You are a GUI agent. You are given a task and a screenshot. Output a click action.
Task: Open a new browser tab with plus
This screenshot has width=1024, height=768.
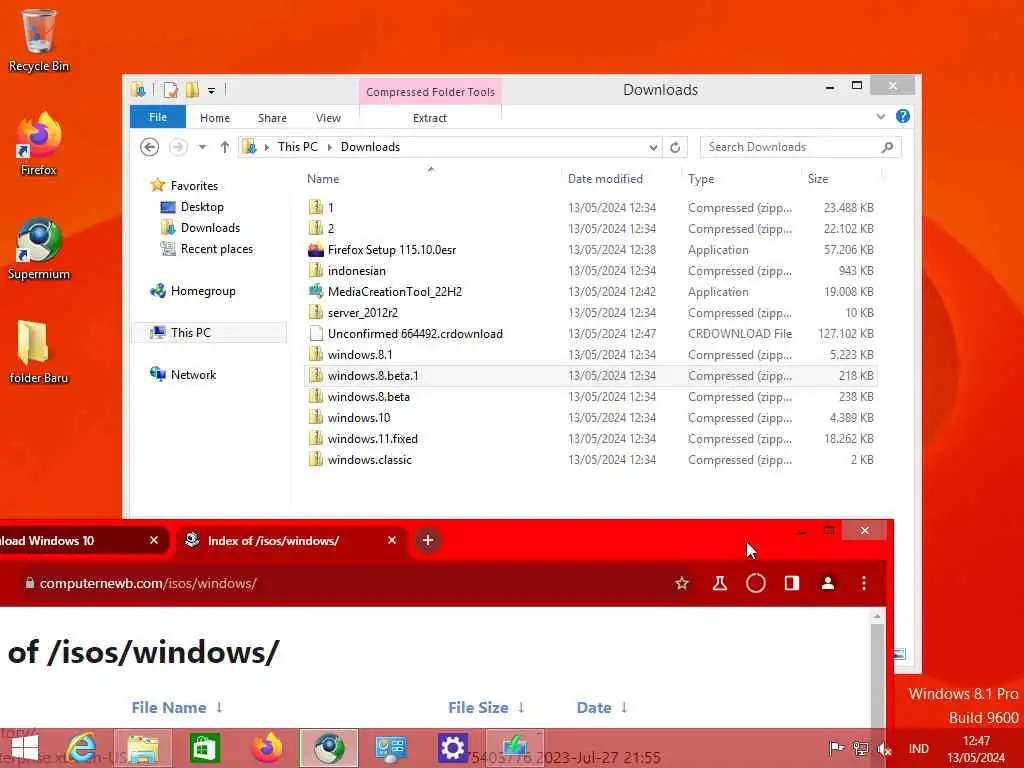[x=428, y=540]
